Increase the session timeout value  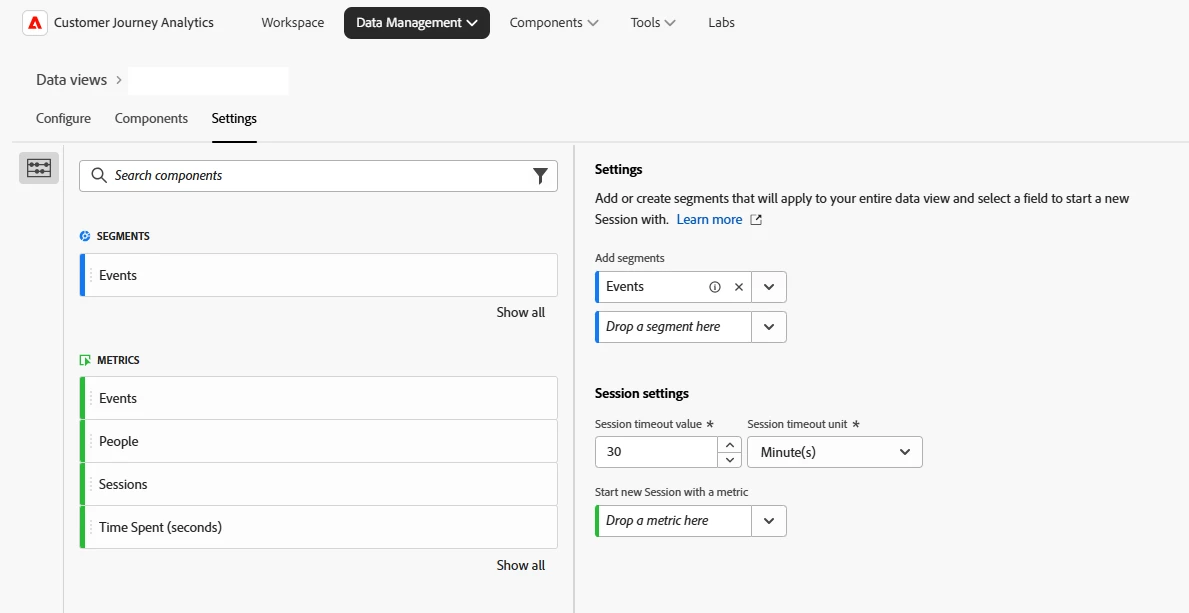click(730, 445)
